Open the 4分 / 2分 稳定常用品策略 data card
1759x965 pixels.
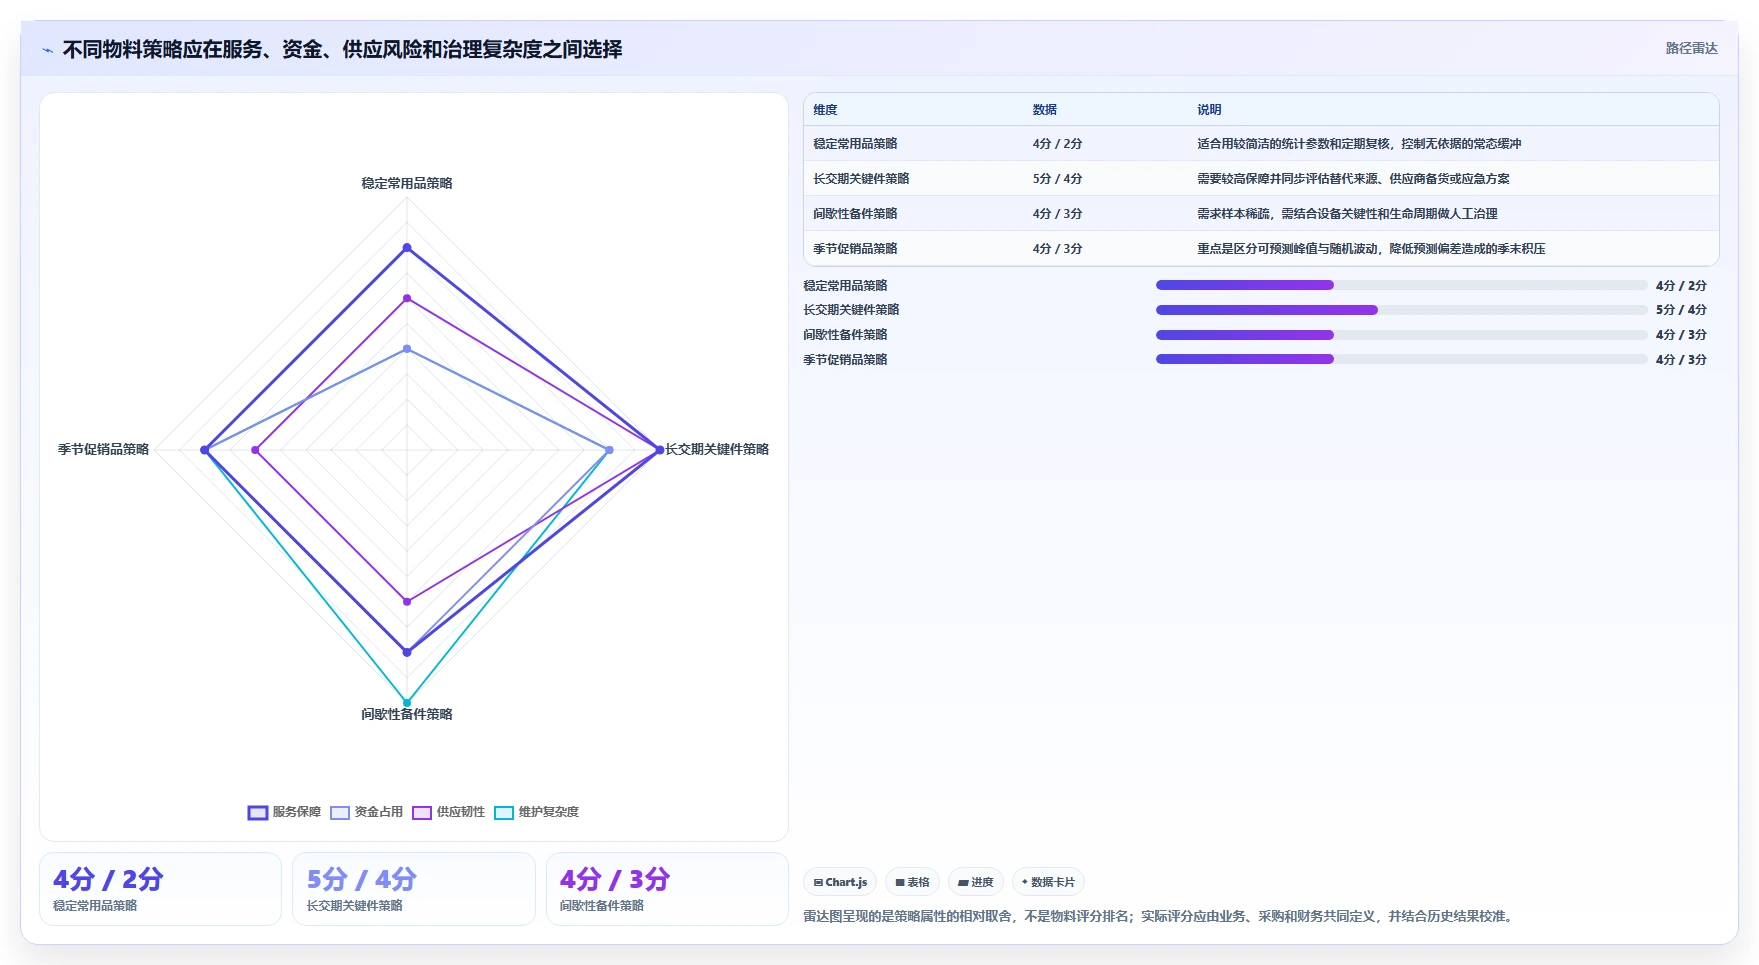point(160,889)
